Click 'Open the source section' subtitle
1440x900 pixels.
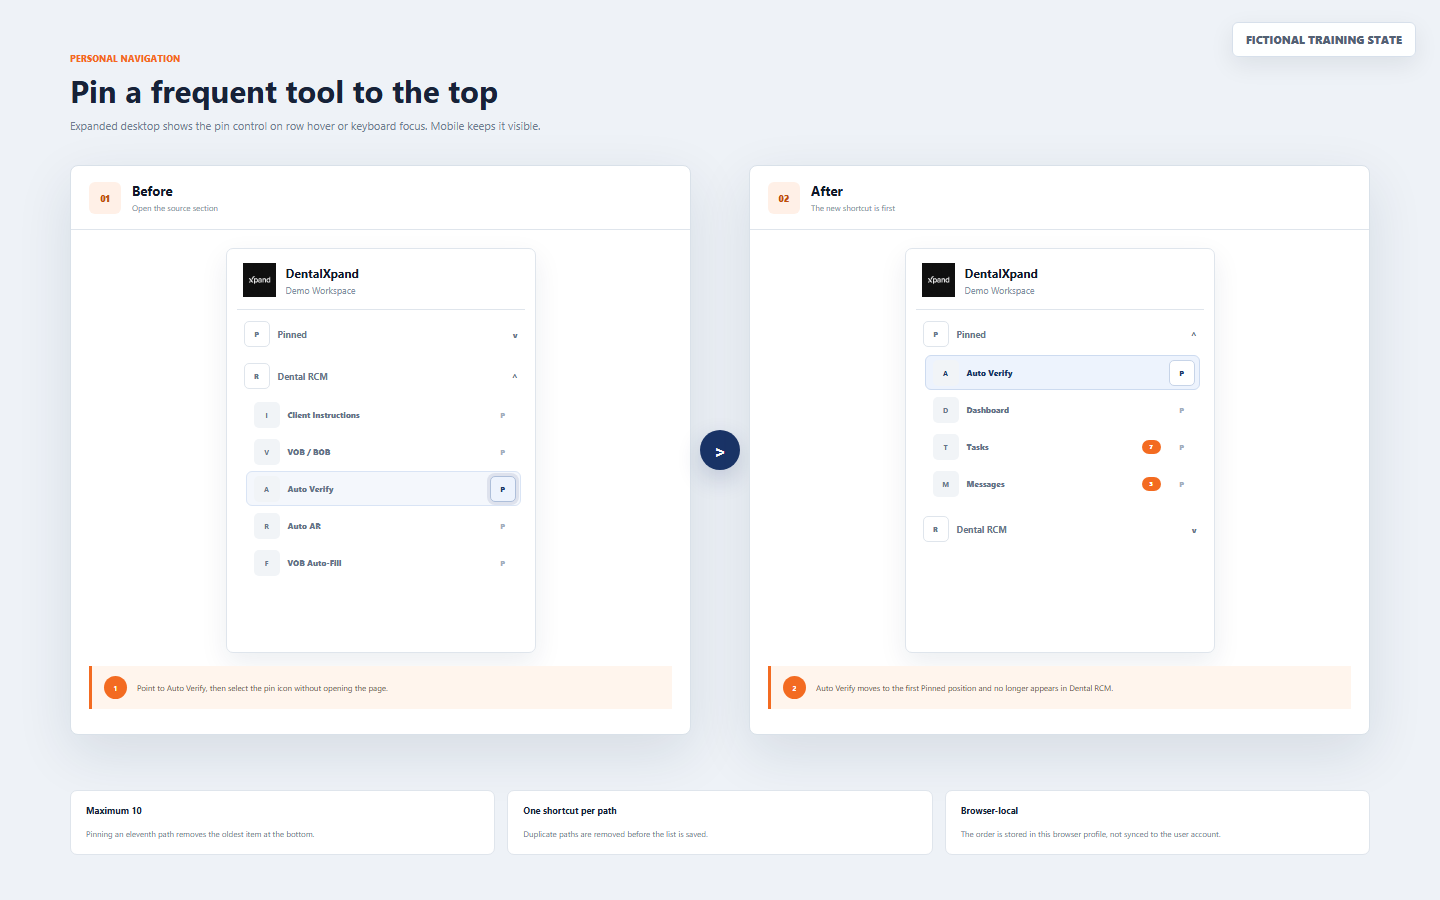(x=175, y=209)
